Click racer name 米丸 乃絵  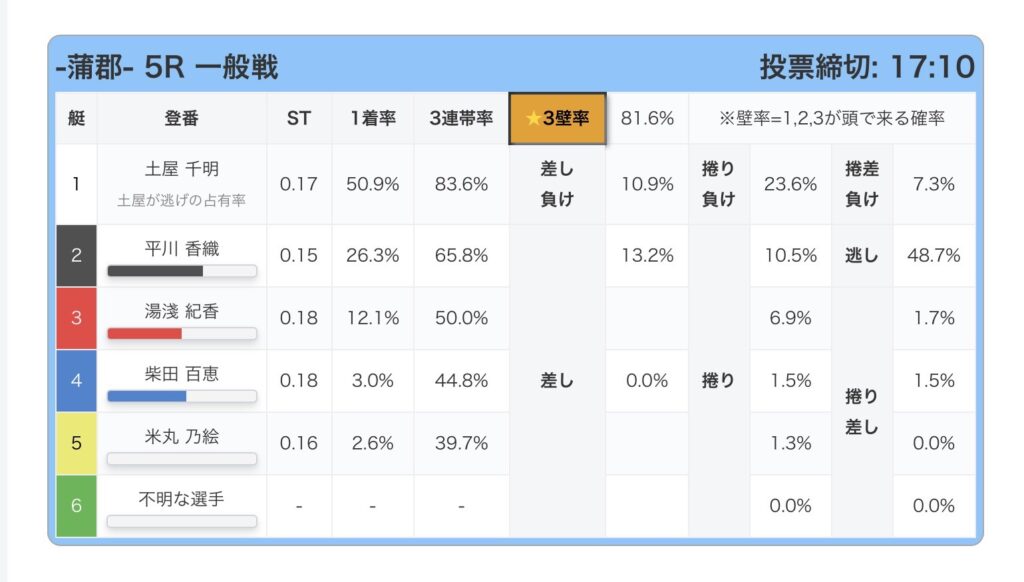click(181, 435)
